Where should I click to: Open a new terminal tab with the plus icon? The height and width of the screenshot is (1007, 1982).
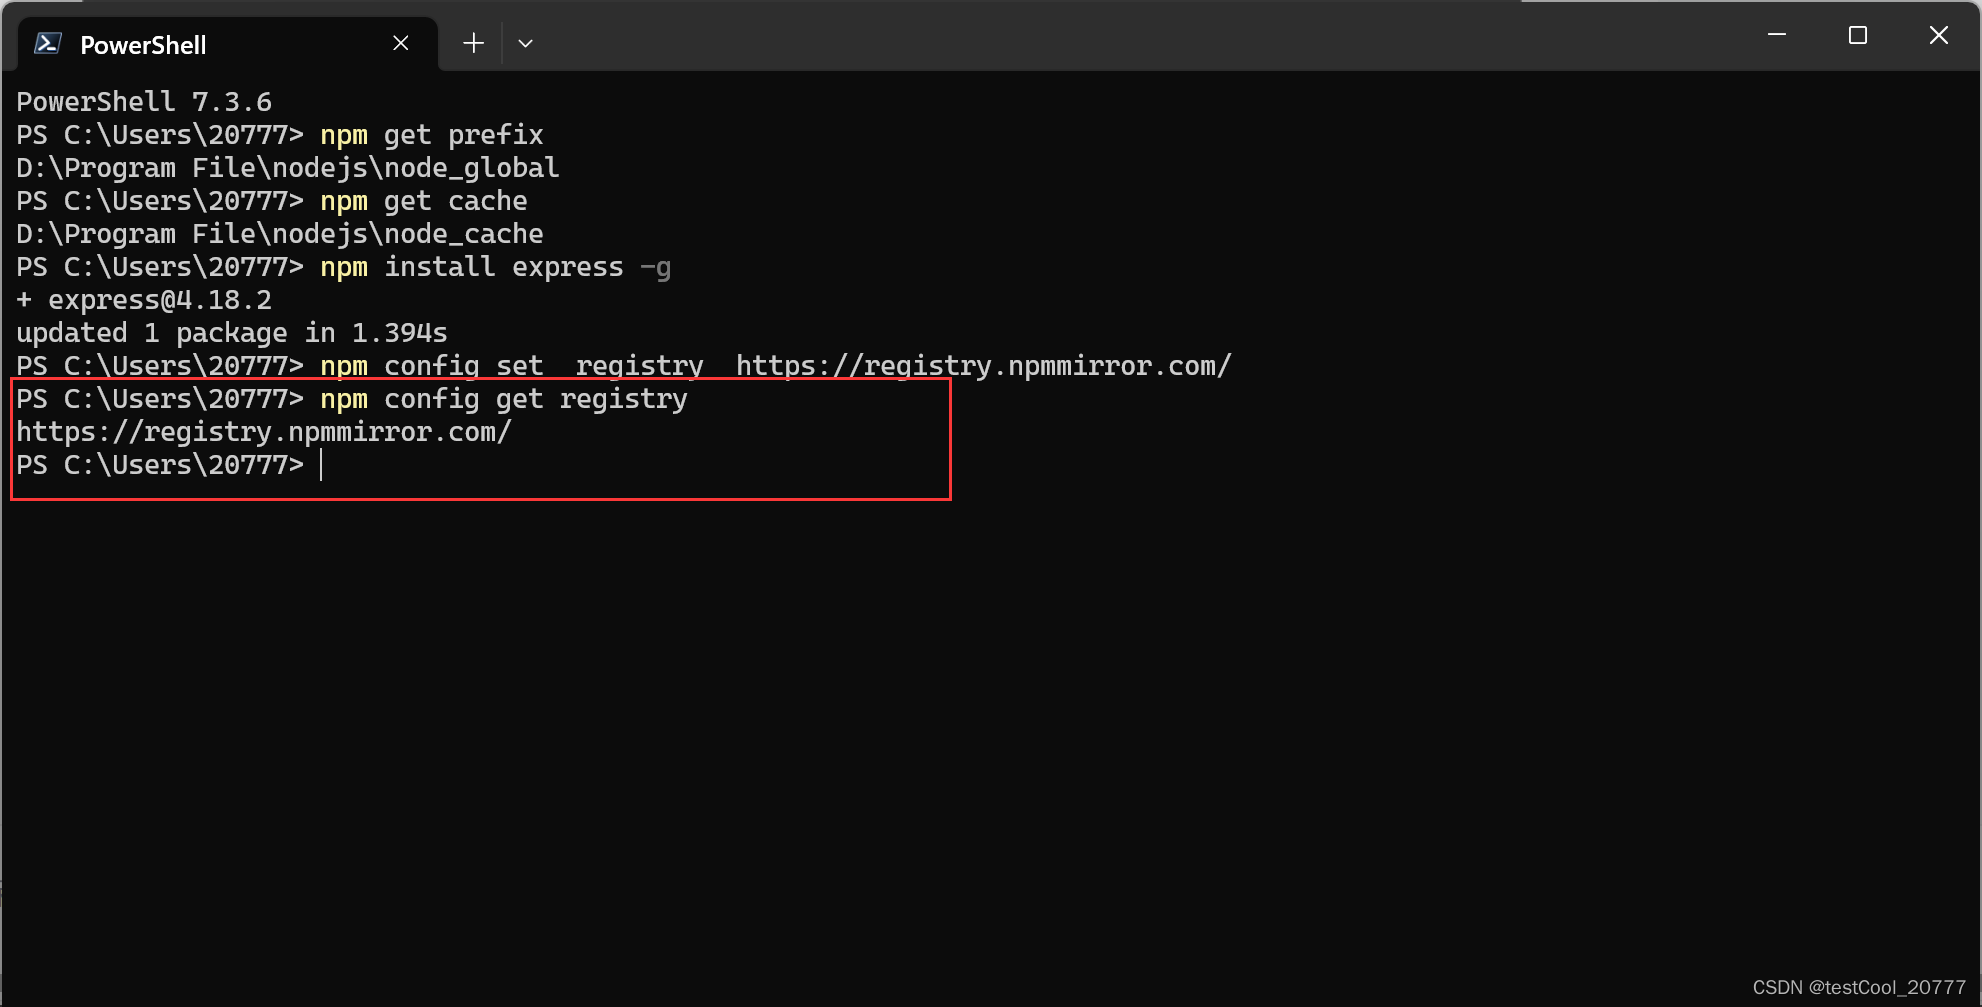(x=472, y=42)
